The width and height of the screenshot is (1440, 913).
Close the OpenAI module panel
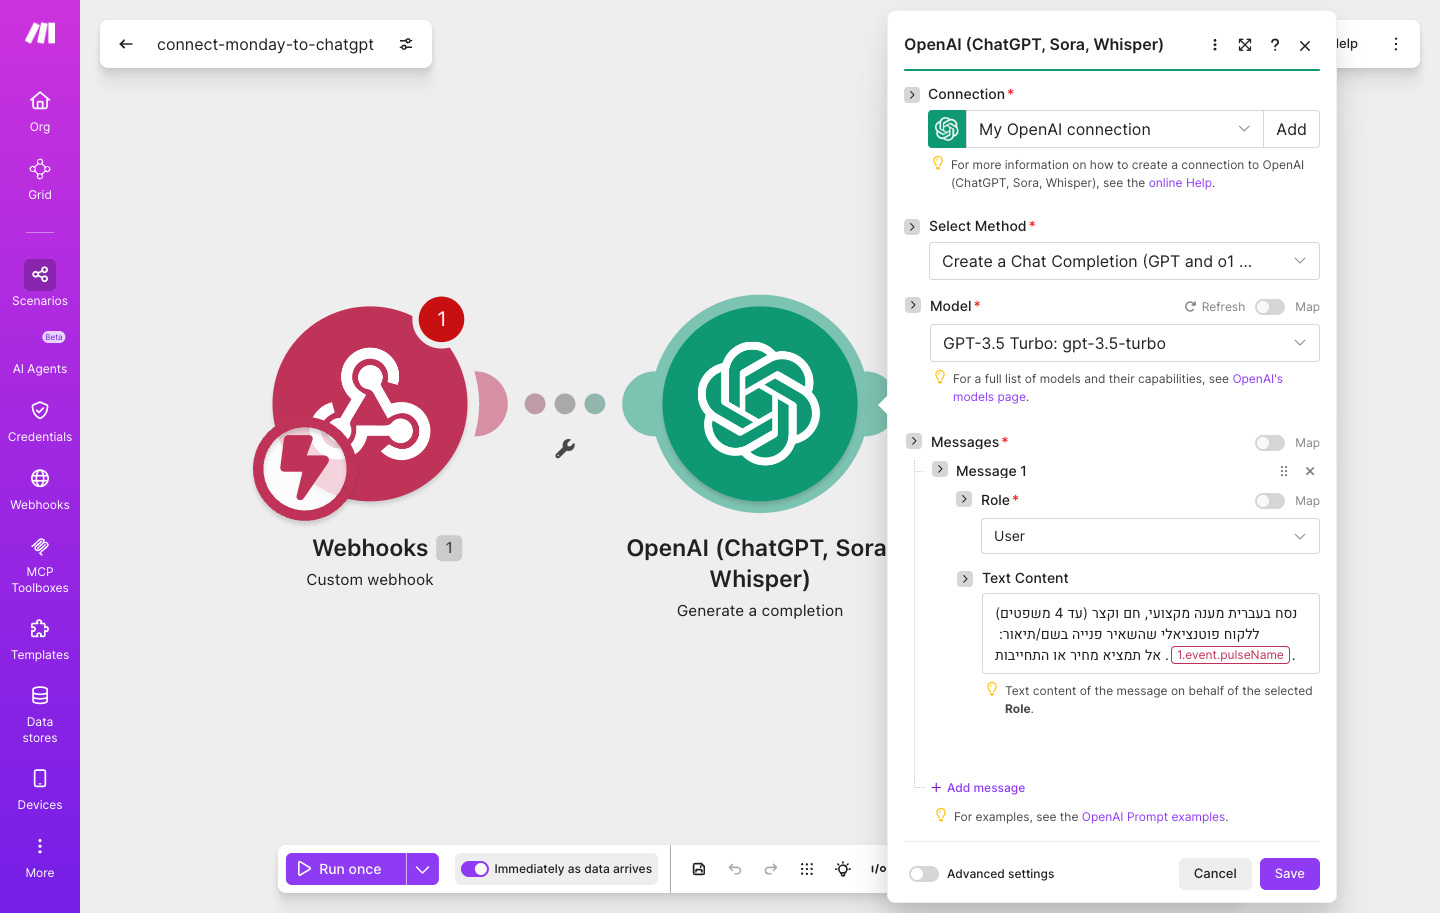(1305, 45)
